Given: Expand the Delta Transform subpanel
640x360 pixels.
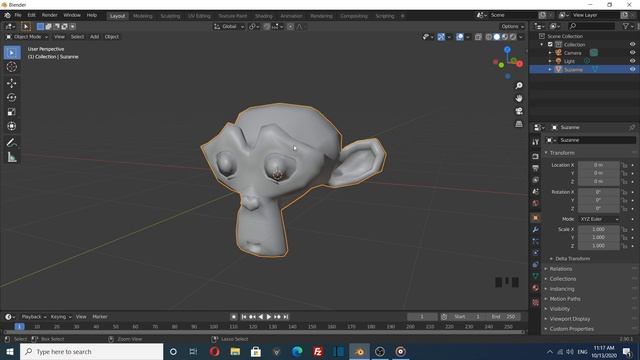Looking at the screenshot, I should tap(572, 259).
